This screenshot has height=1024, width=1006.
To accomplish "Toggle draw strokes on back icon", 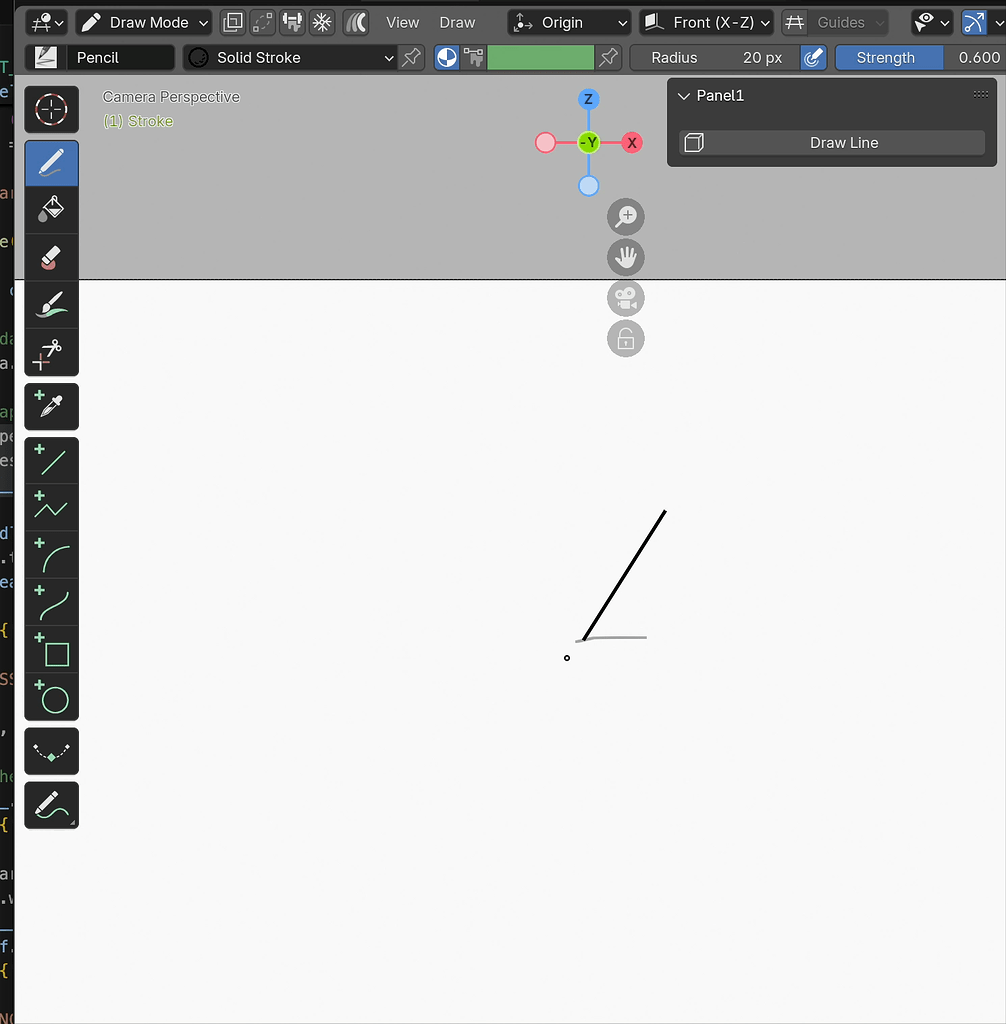I will (x=233, y=22).
